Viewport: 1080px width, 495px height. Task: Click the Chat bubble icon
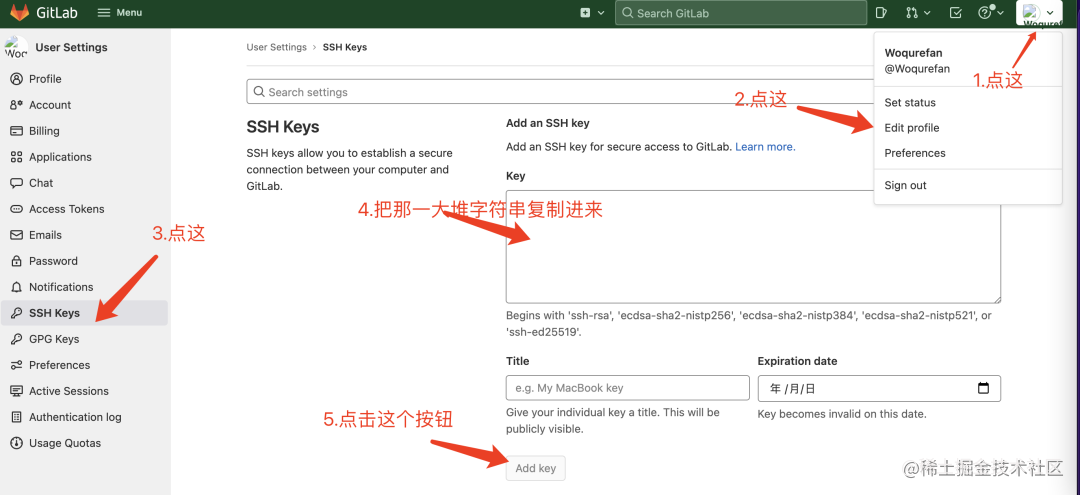click(17, 183)
